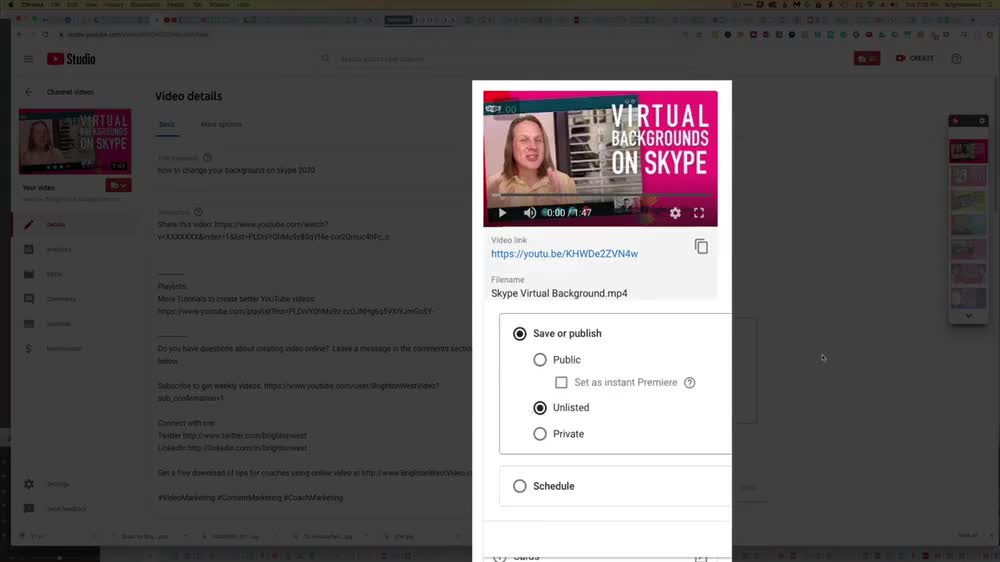
Task: Switch to the More options tab
Action: click(x=221, y=124)
